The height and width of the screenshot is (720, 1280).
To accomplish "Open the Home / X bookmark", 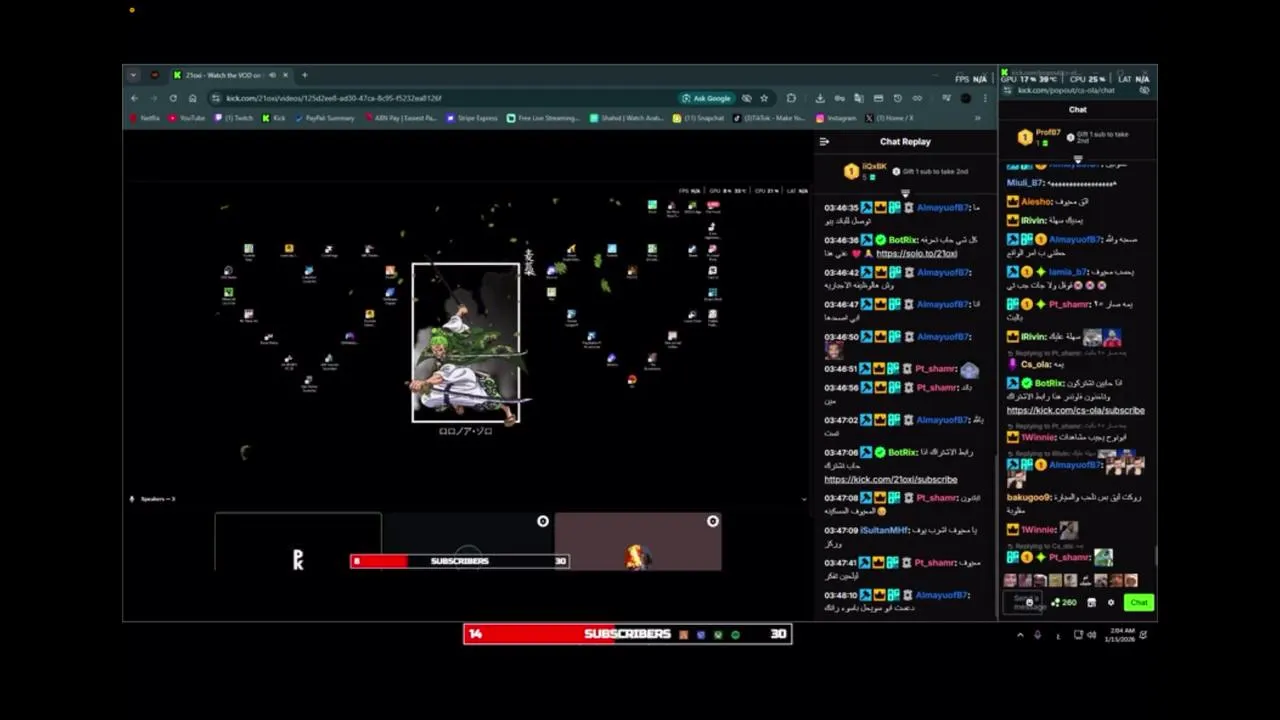I will click(x=889, y=118).
